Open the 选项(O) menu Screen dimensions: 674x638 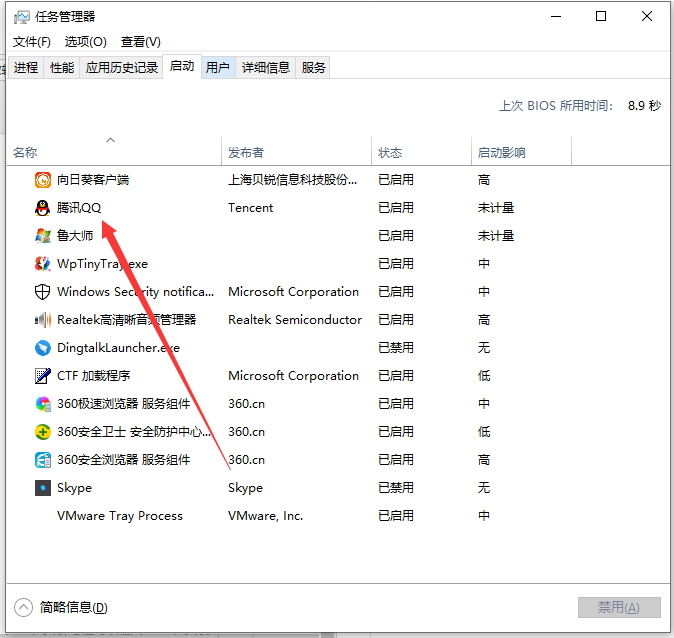coord(86,41)
